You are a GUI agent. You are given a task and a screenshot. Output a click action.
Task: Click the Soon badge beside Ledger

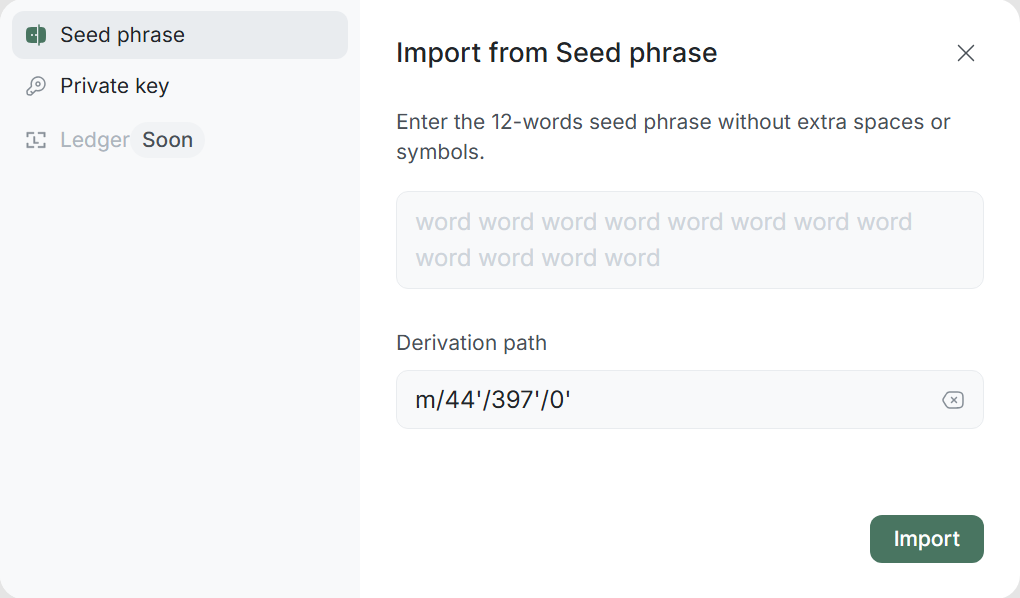click(167, 140)
